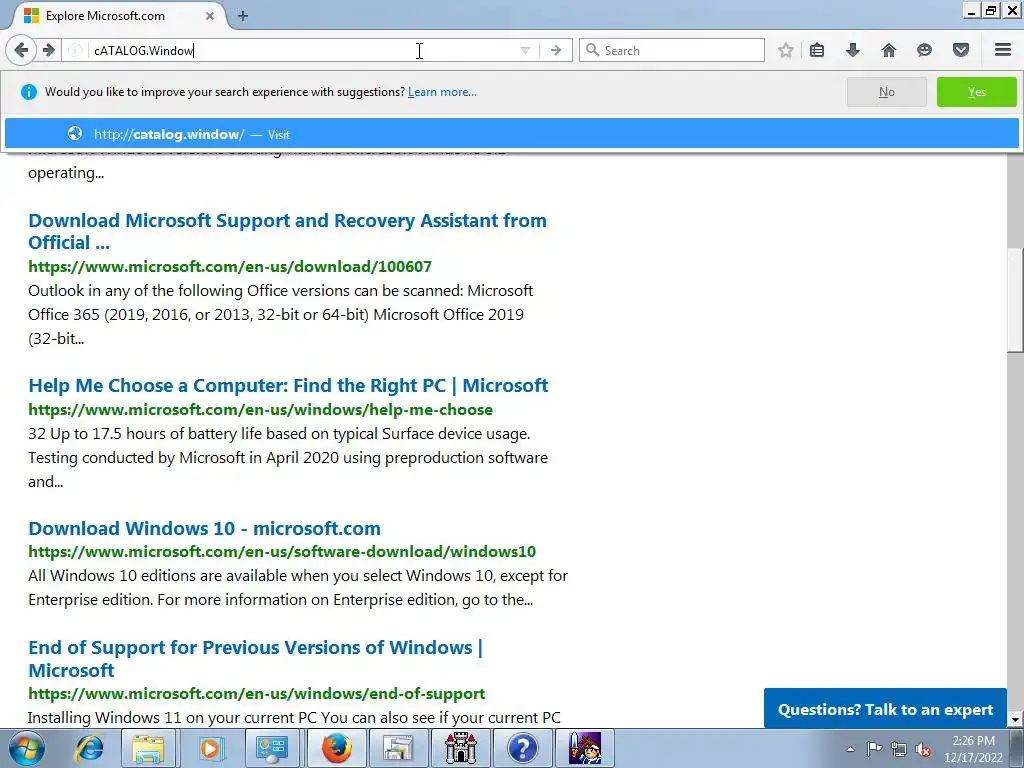
Task: Open Download Windows 10 result
Action: point(204,528)
